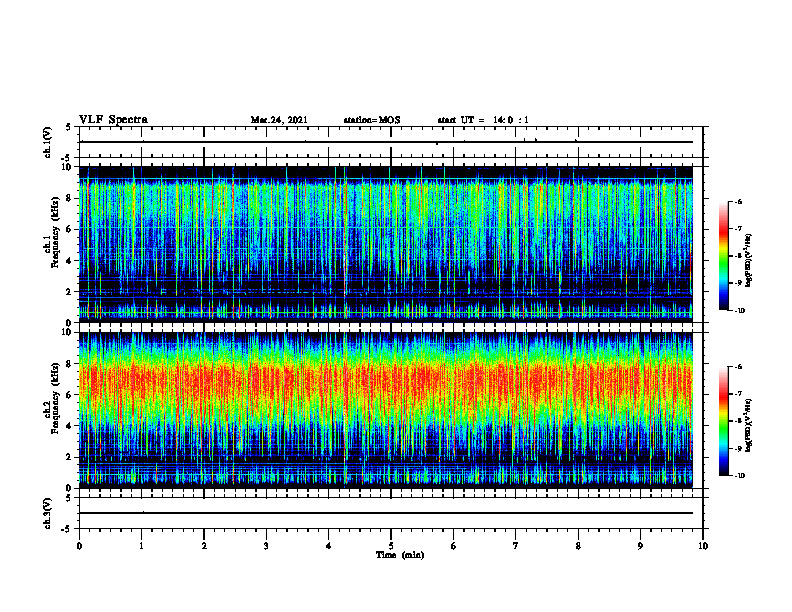The image size is (792, 612).
Task: Click the time axis tick label "7"
Action: (516, 546)
